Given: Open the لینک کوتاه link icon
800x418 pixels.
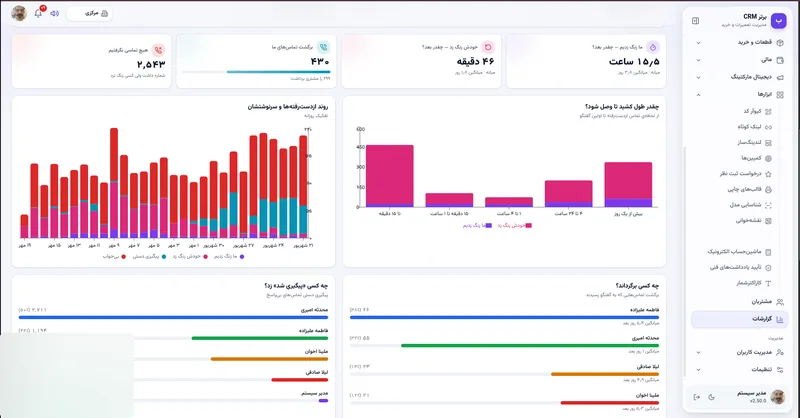Looking at the screenshot, I should coord(768,127).
